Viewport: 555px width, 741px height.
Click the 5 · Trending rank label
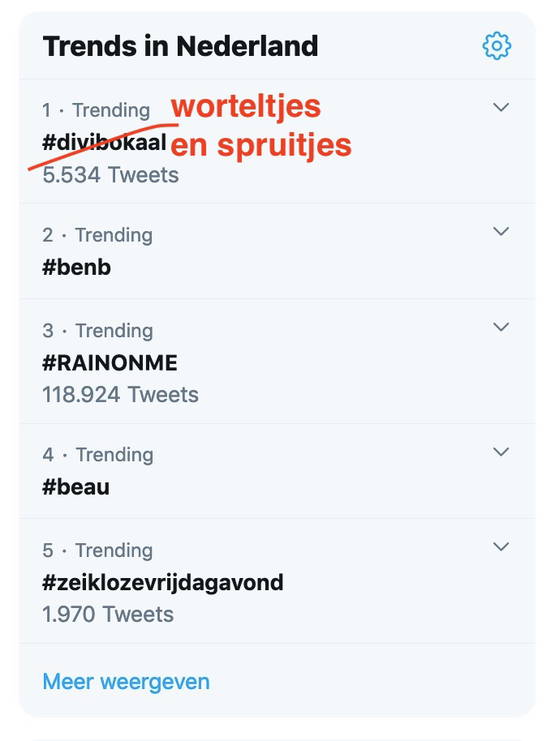pyautogui.click(x=97, y=551)
